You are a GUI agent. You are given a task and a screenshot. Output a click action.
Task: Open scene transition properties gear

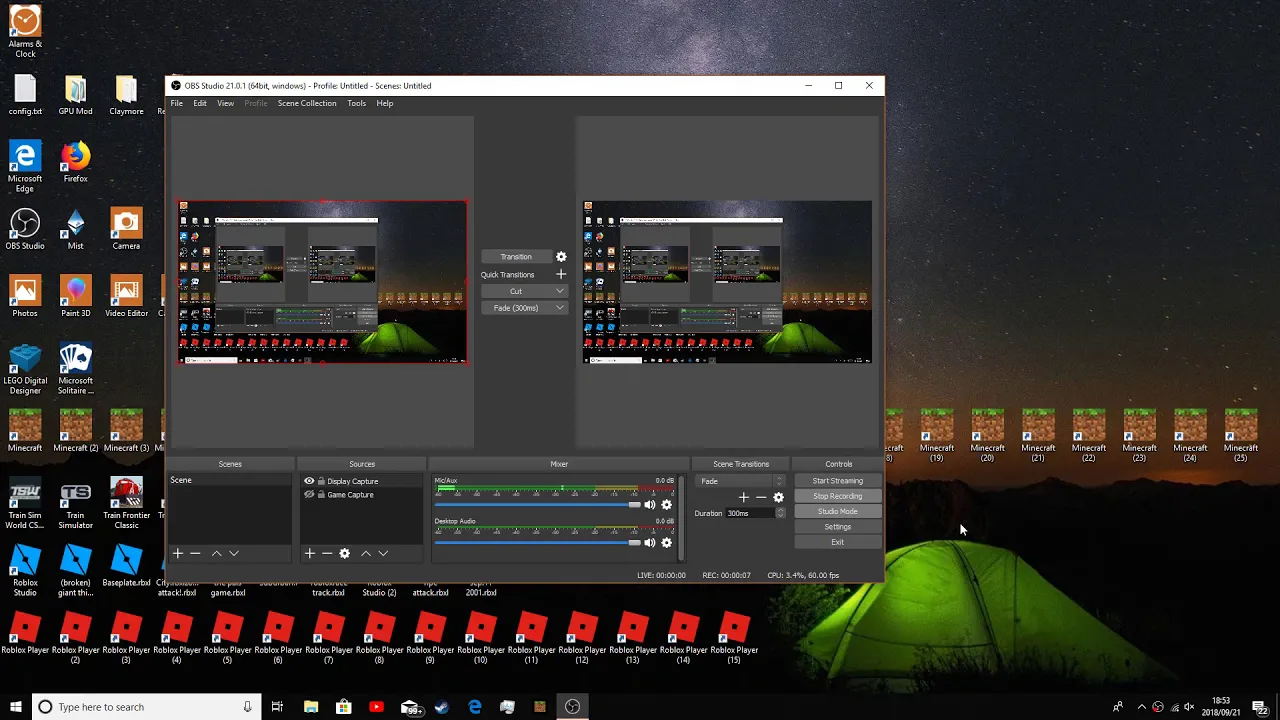779,497
